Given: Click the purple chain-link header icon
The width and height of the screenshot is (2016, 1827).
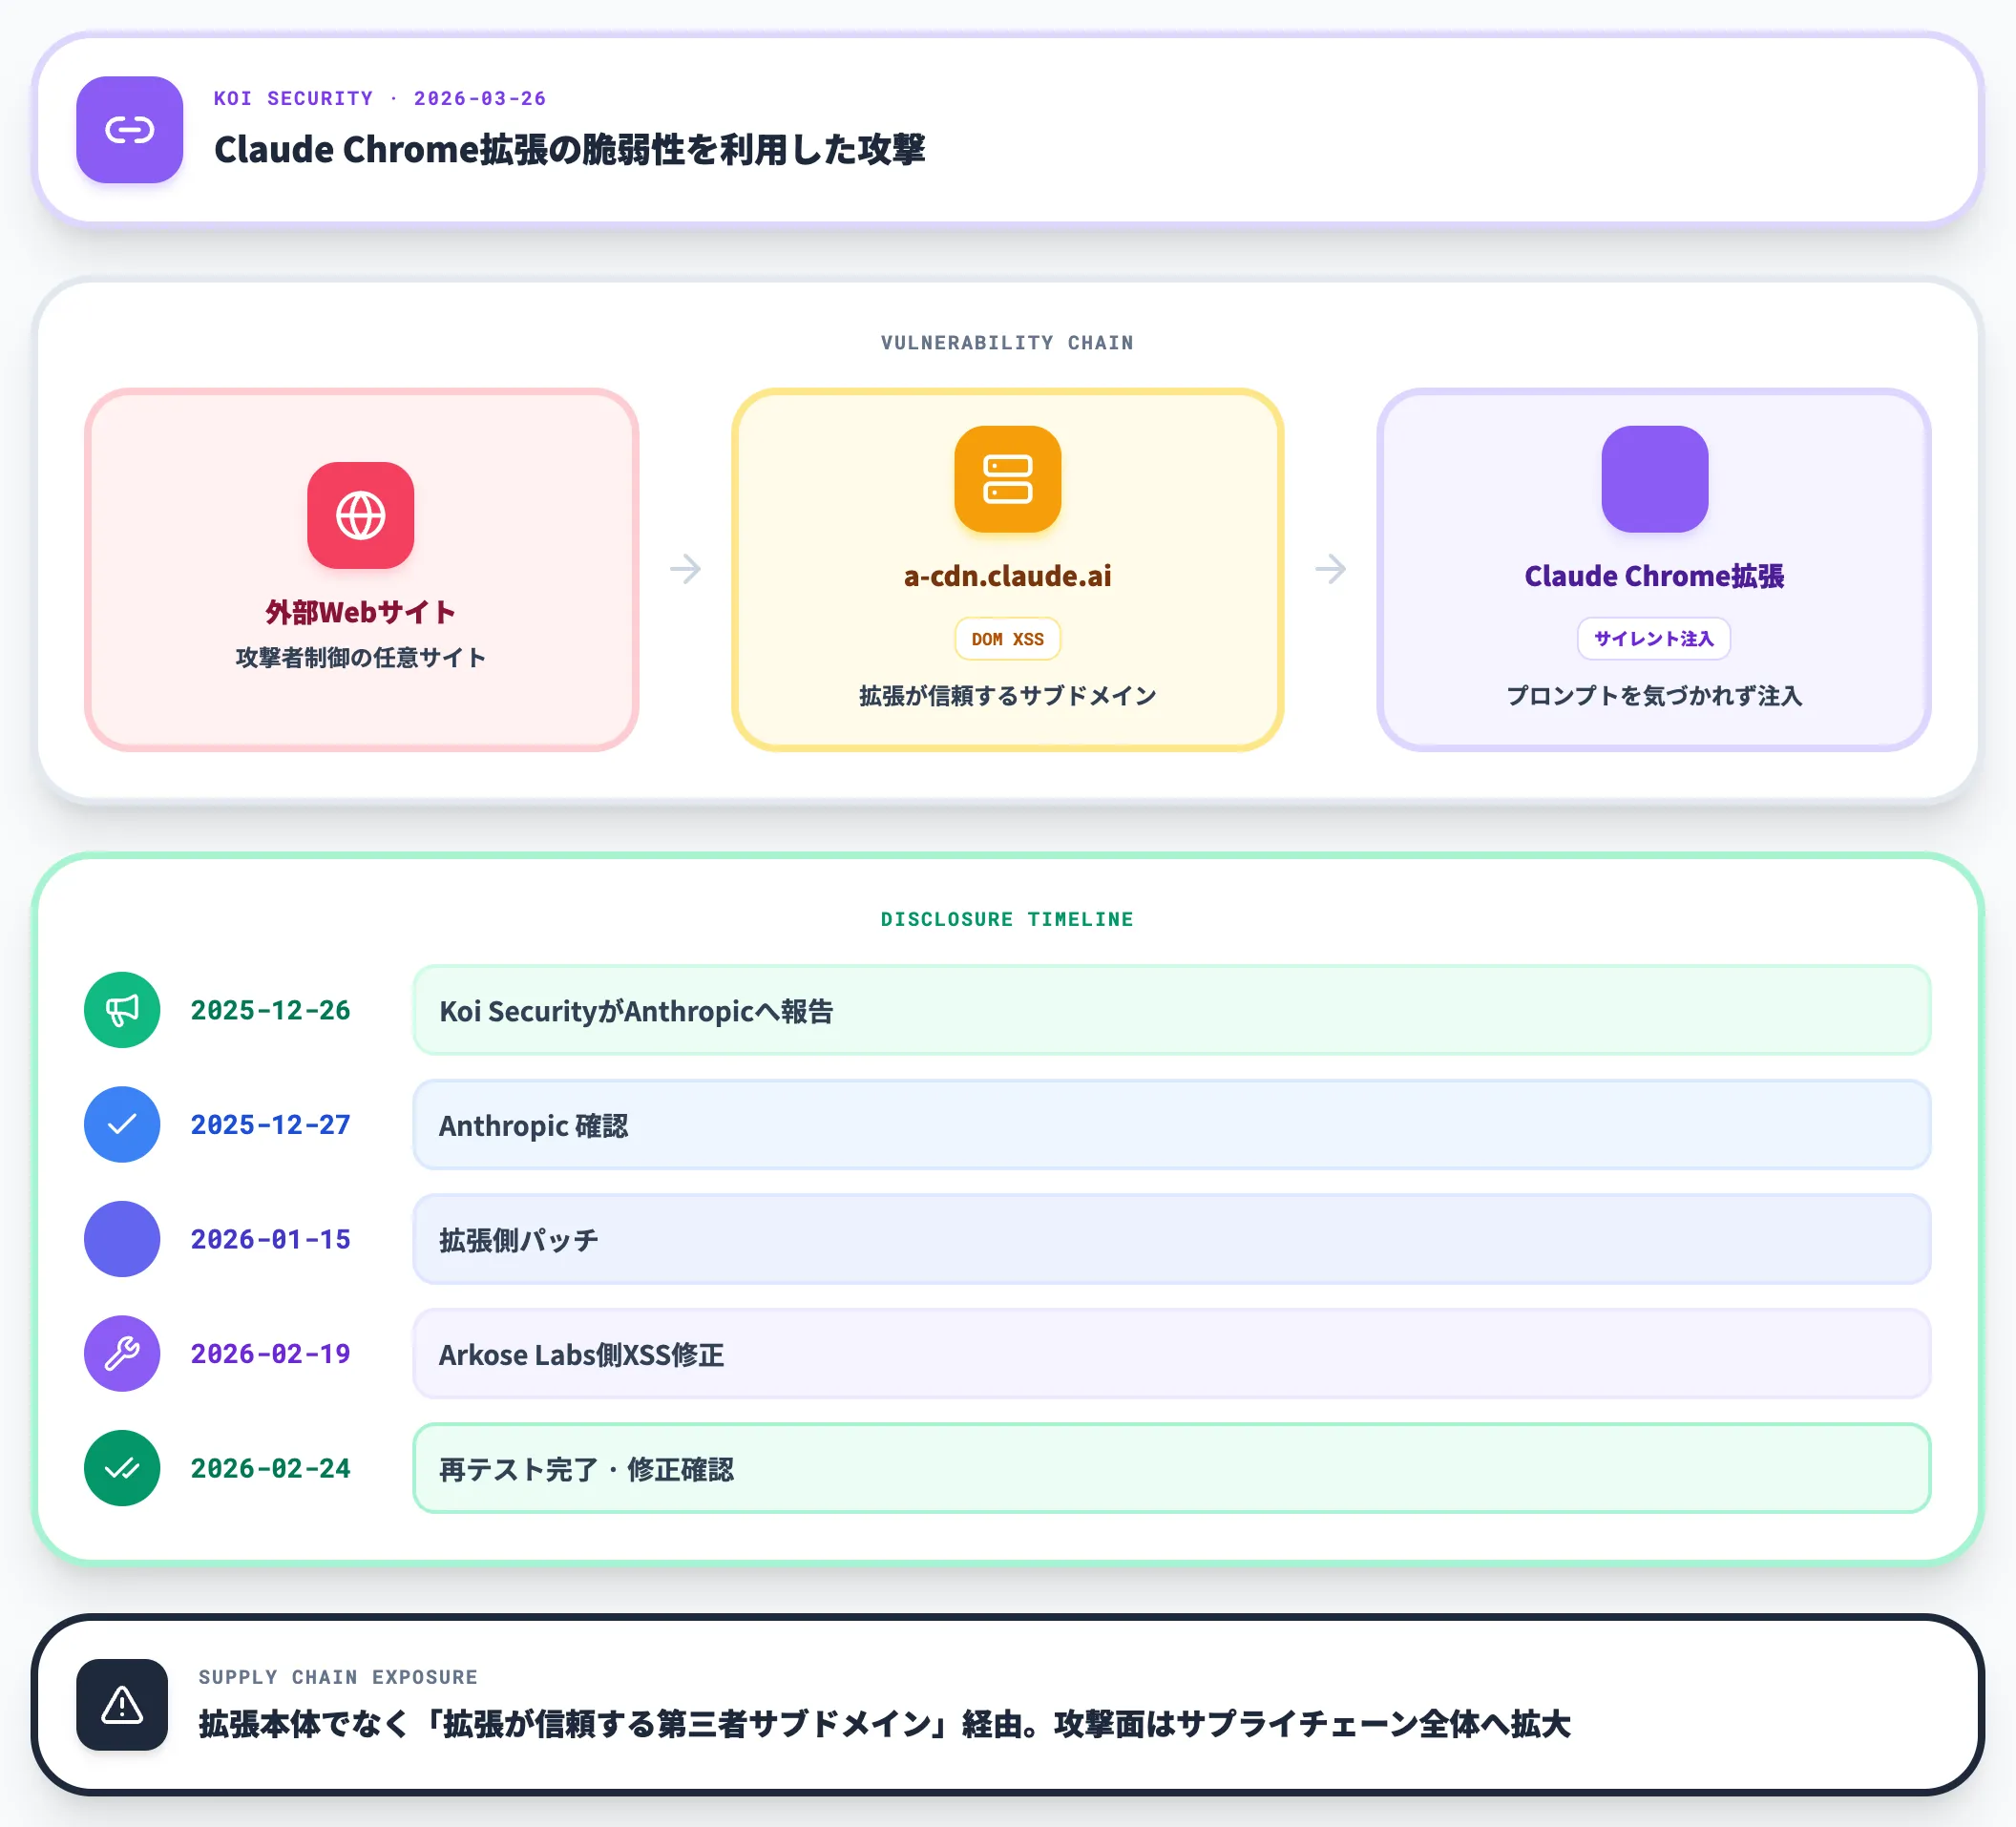Looking at the screenshot, I should point(130,130).
